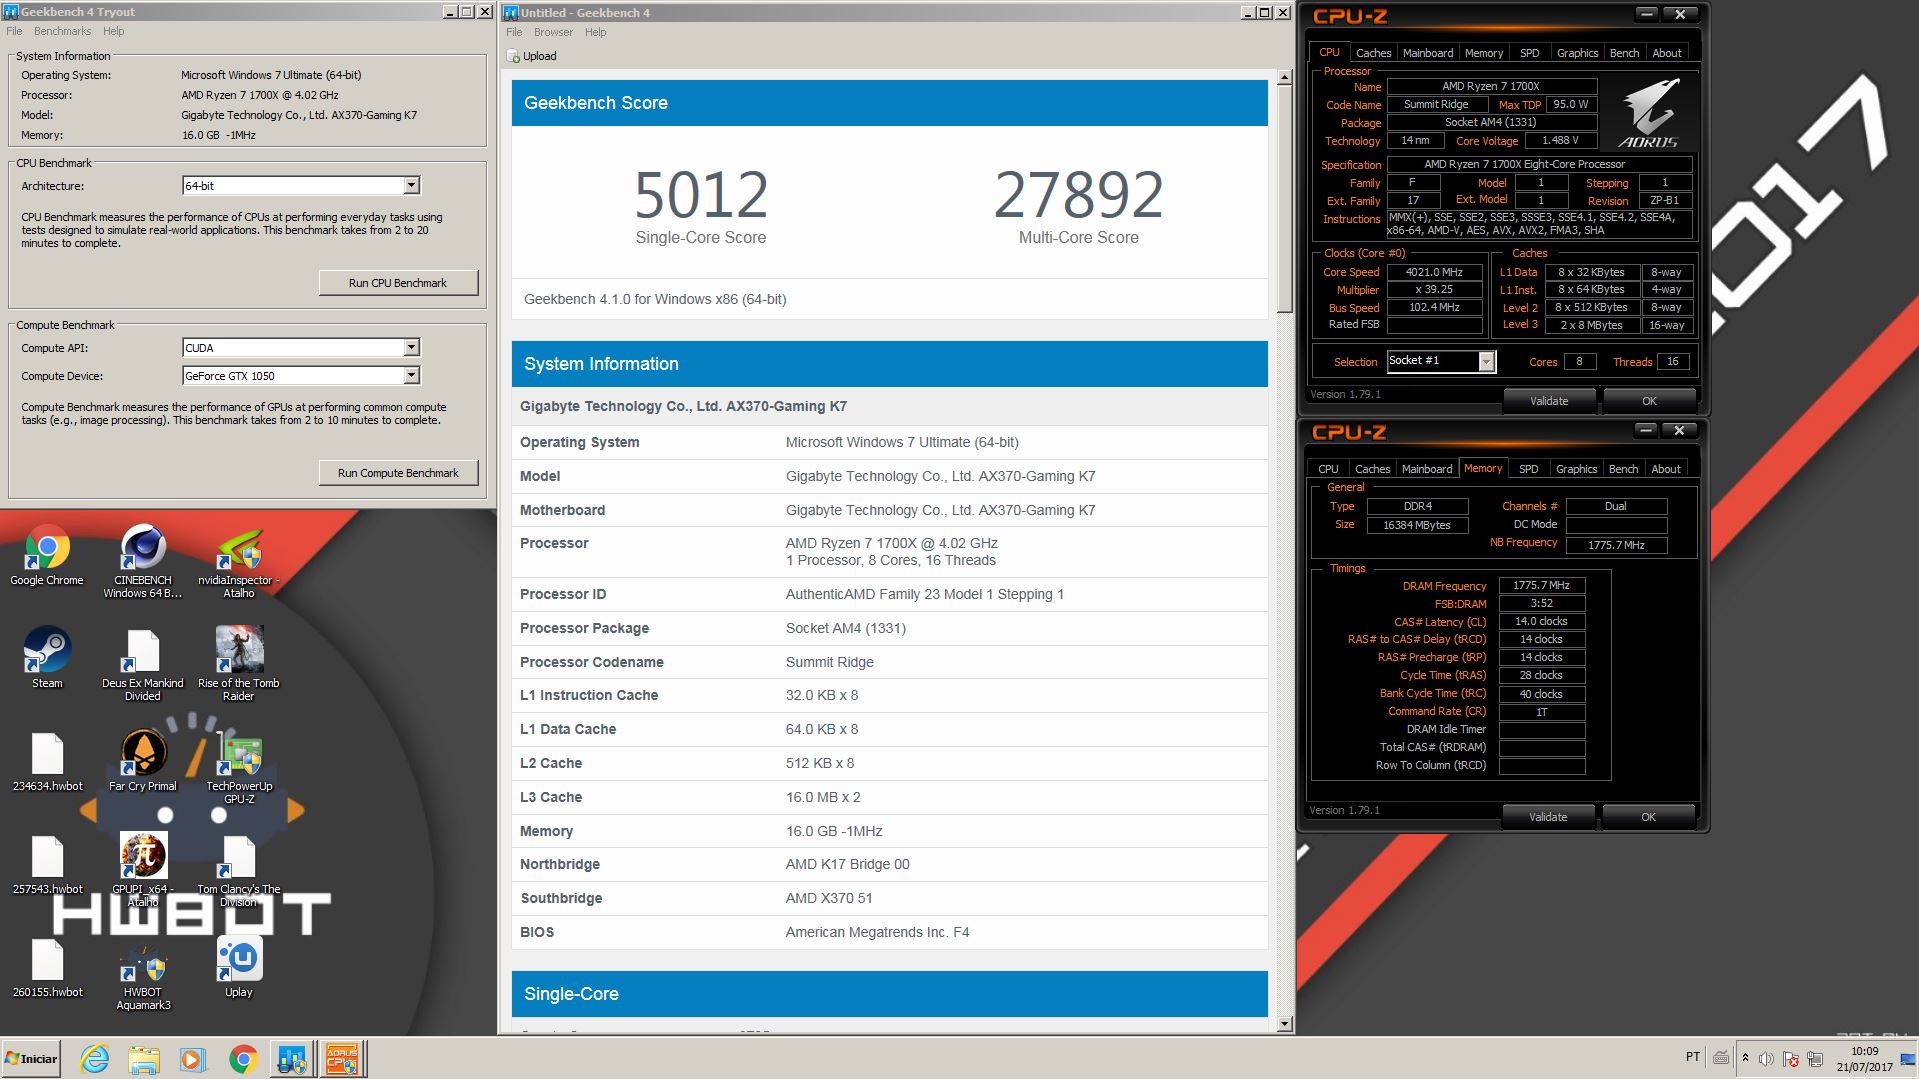Click the keyboard icon next to PT
Screen dimensions: 1919x1079
(x=1721, y=1058)
